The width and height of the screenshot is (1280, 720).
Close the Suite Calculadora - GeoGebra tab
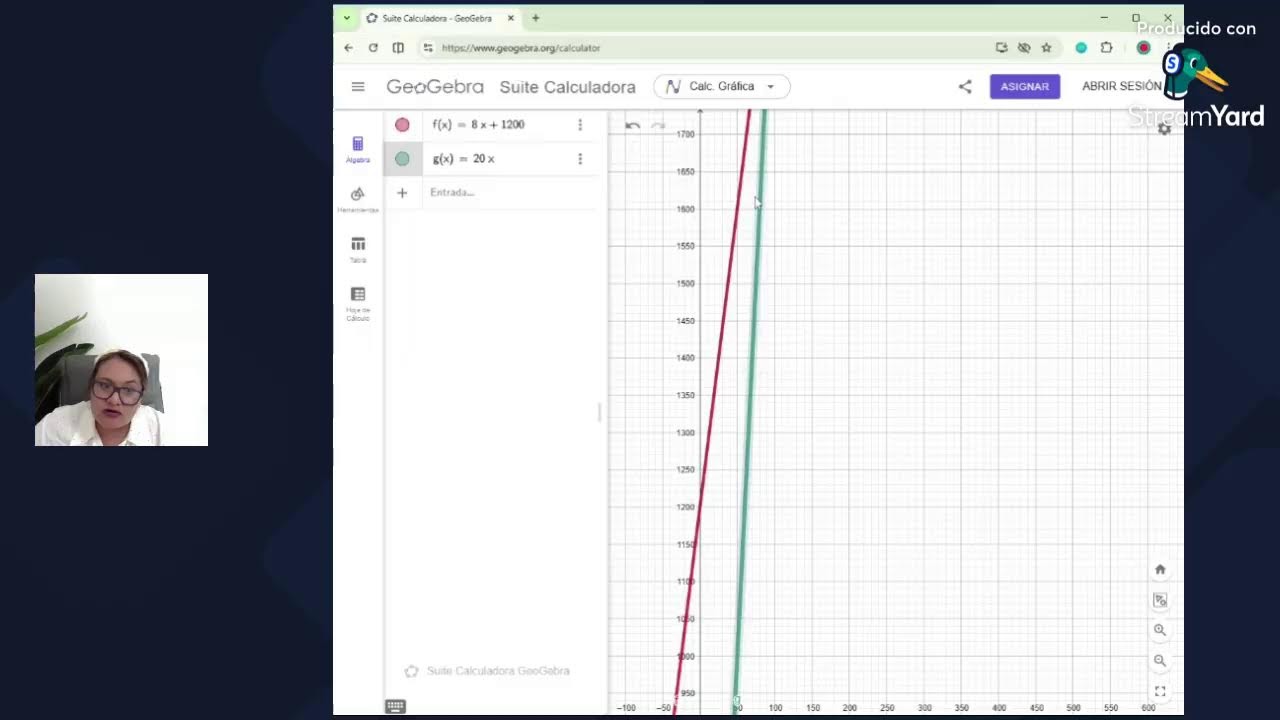[x=510, y=18]
